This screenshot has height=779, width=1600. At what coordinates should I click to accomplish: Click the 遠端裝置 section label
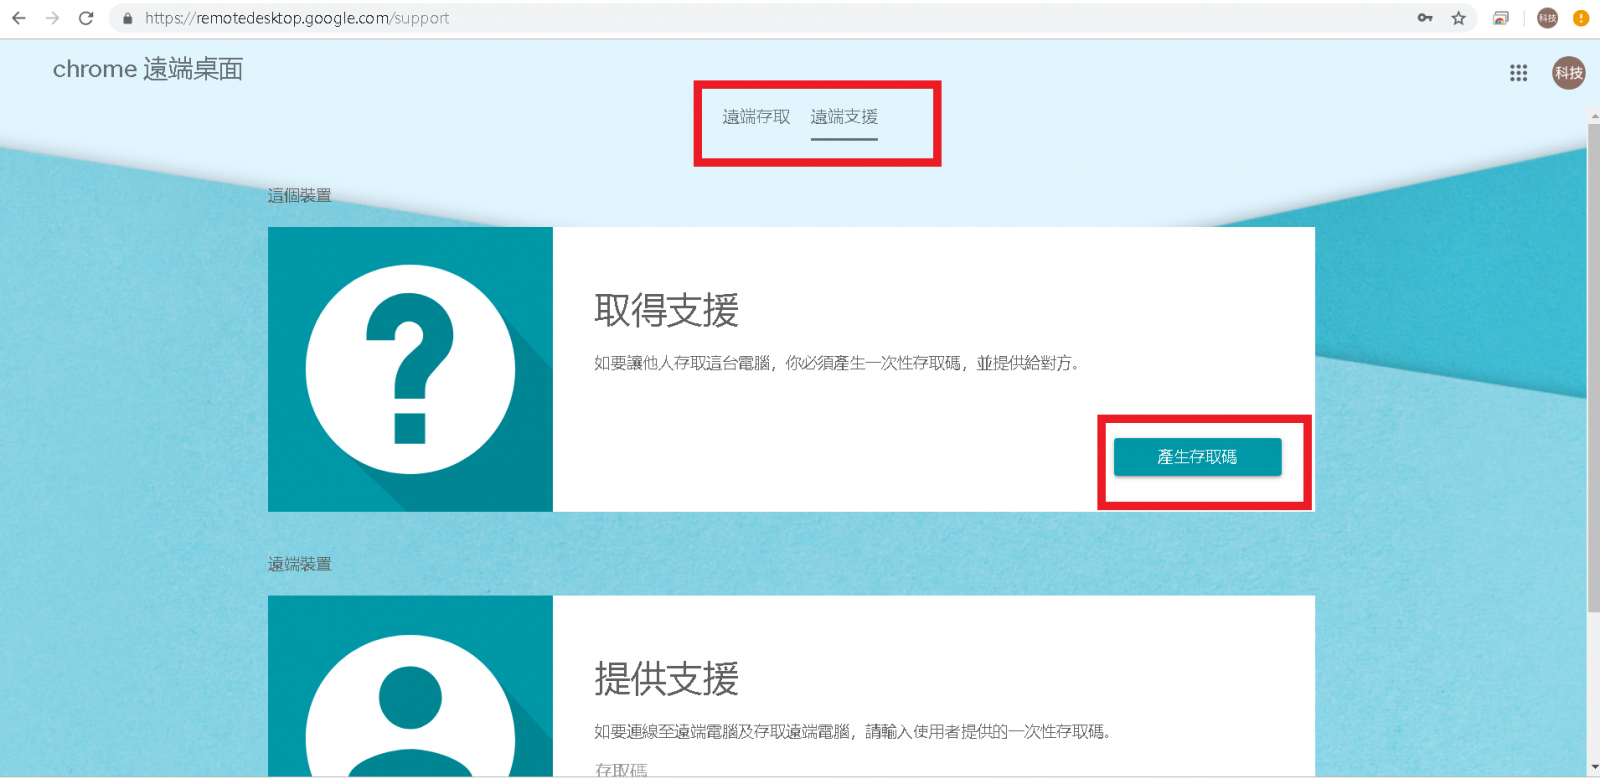(300, 564)
